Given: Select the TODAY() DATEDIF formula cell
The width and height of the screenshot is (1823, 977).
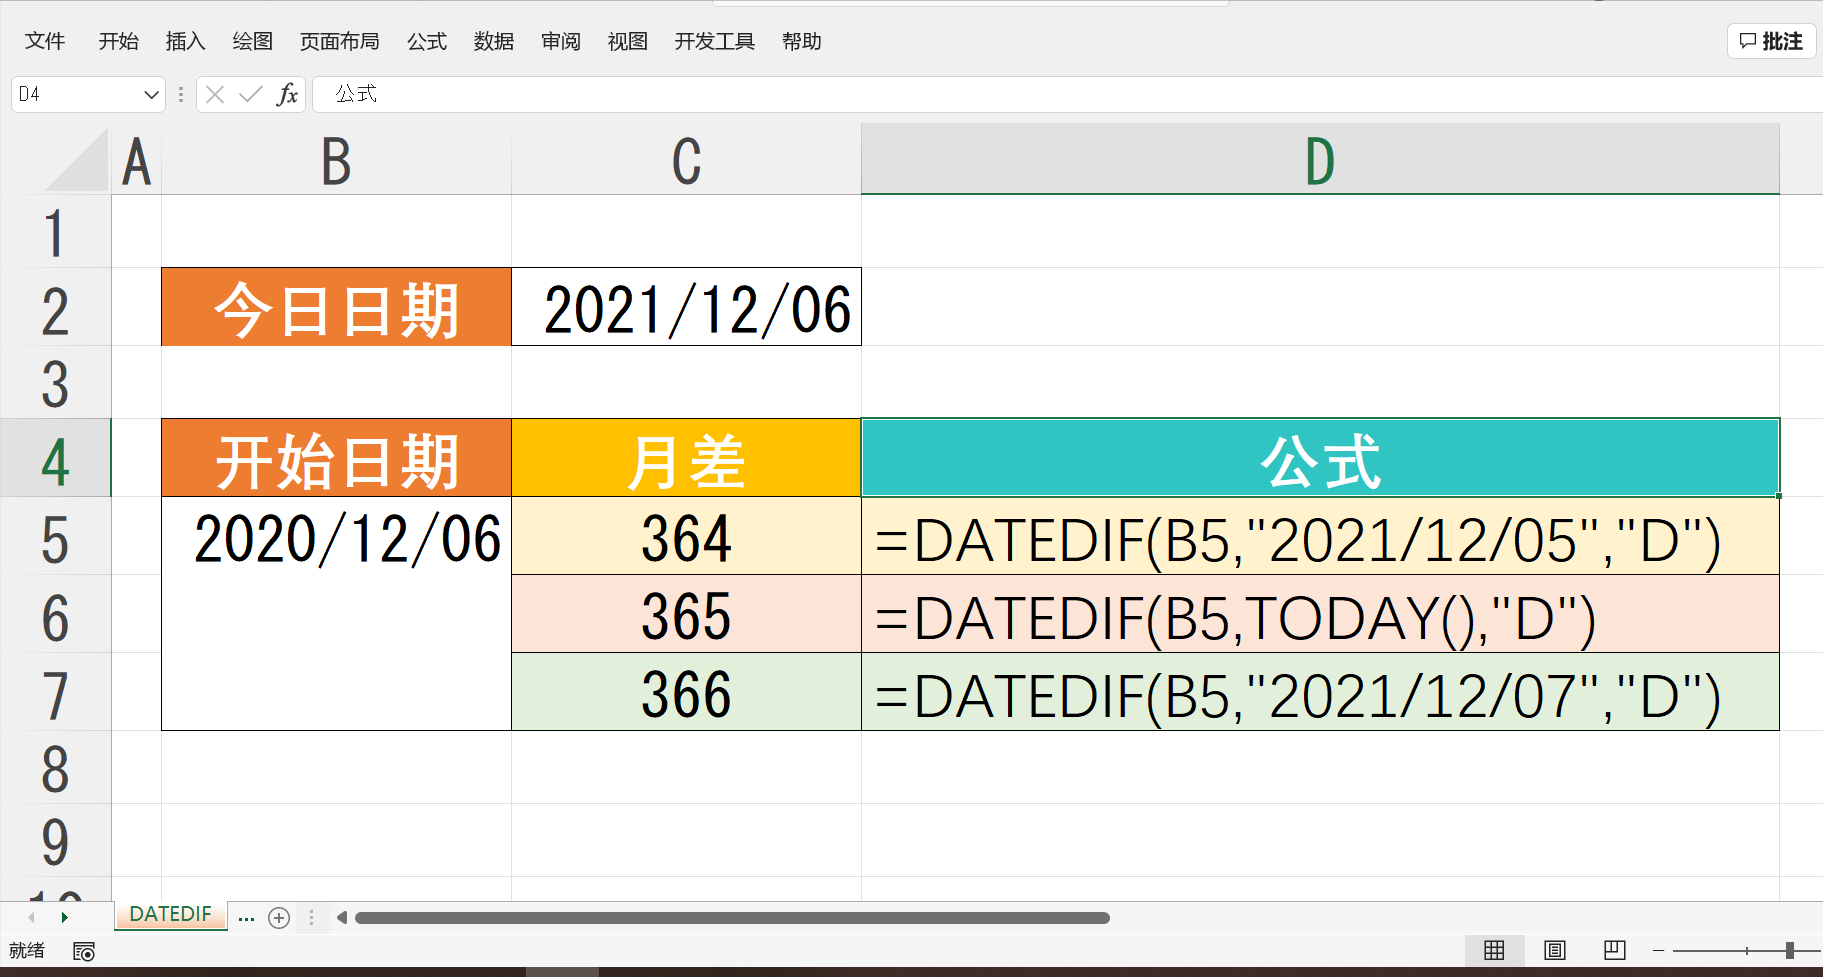Looking at the screenshot, I should click(x=1320, y=614).
